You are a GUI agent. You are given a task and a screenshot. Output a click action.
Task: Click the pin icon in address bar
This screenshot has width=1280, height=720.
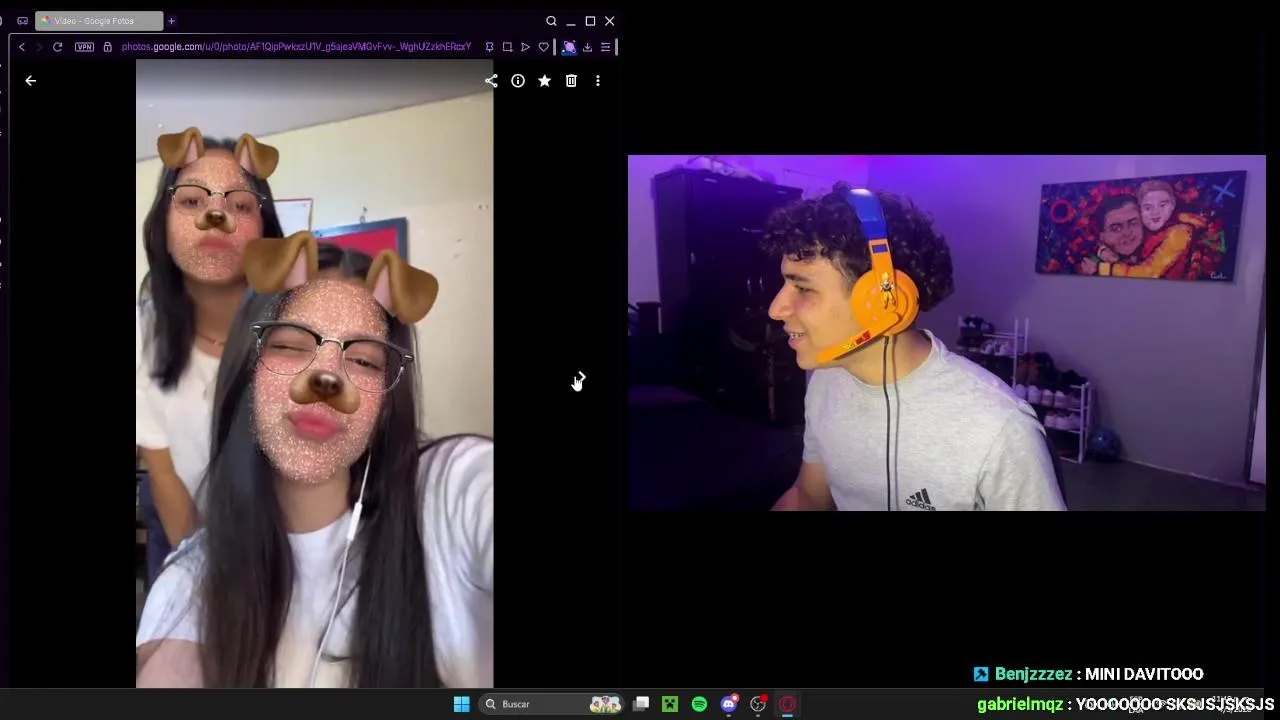[x=489, y=47]
